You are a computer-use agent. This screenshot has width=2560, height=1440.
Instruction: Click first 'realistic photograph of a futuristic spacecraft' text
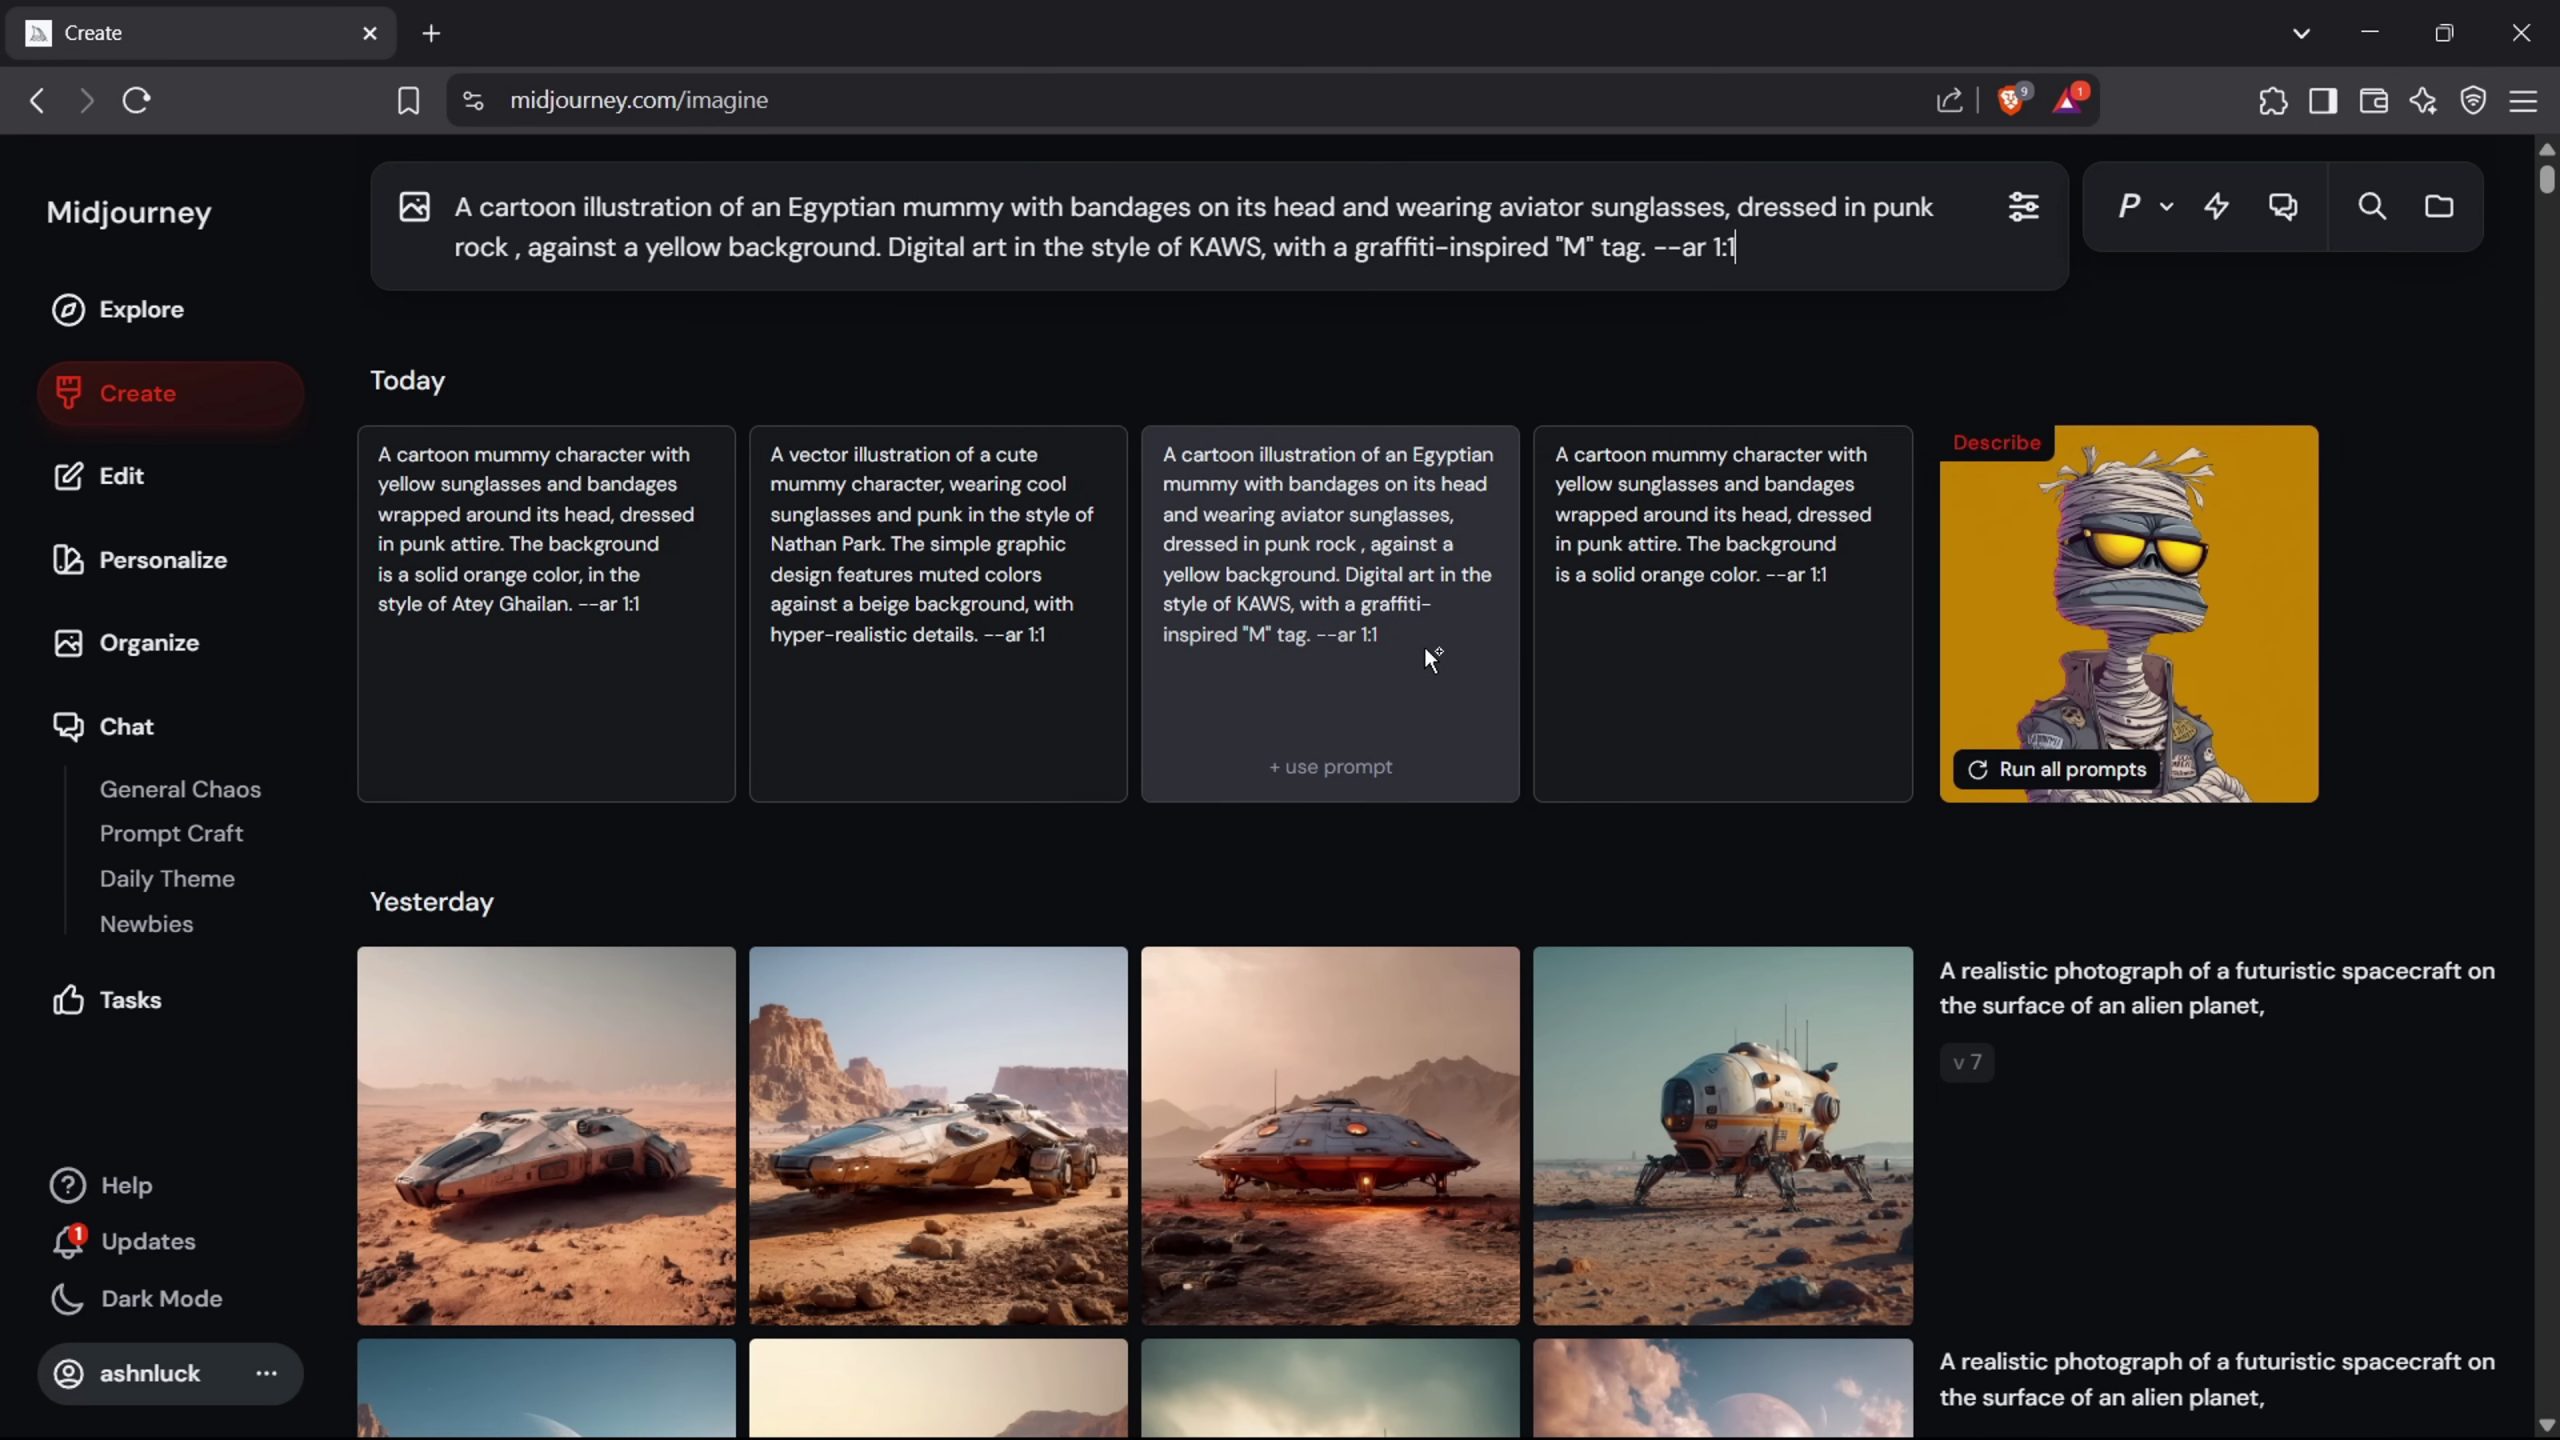coord(2217,988)
